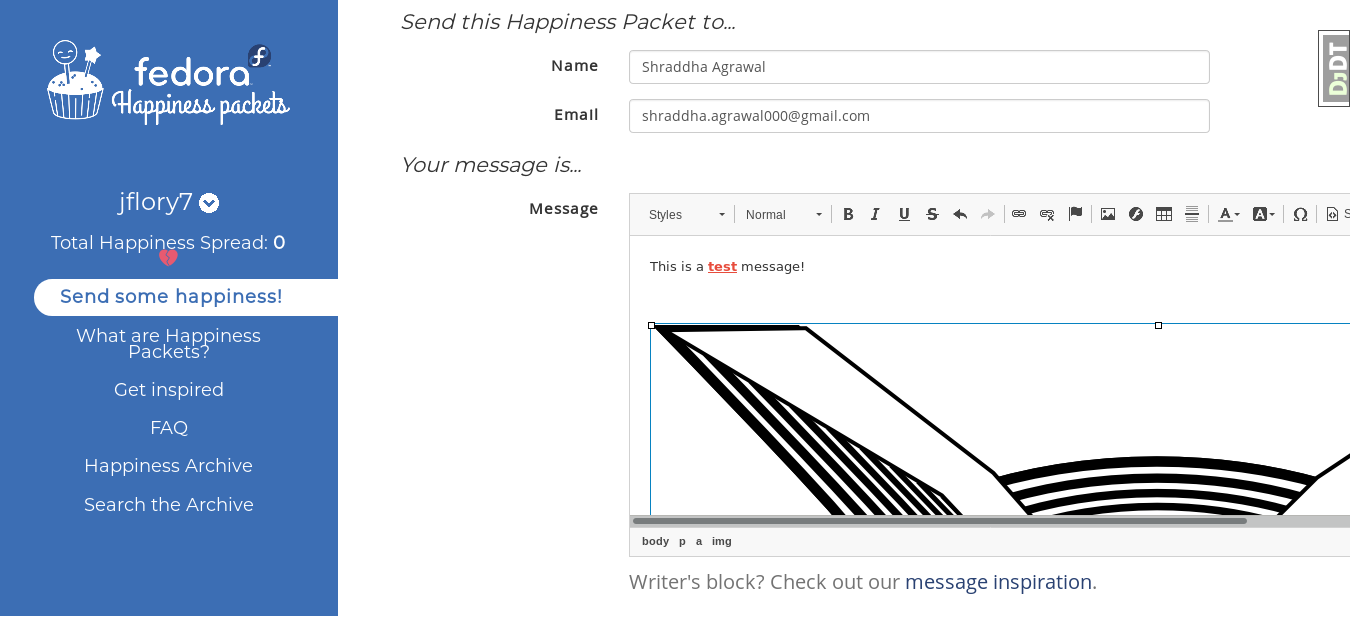
Task: Toggle bold formatting in the editor
Action: [x=848, y=214]
